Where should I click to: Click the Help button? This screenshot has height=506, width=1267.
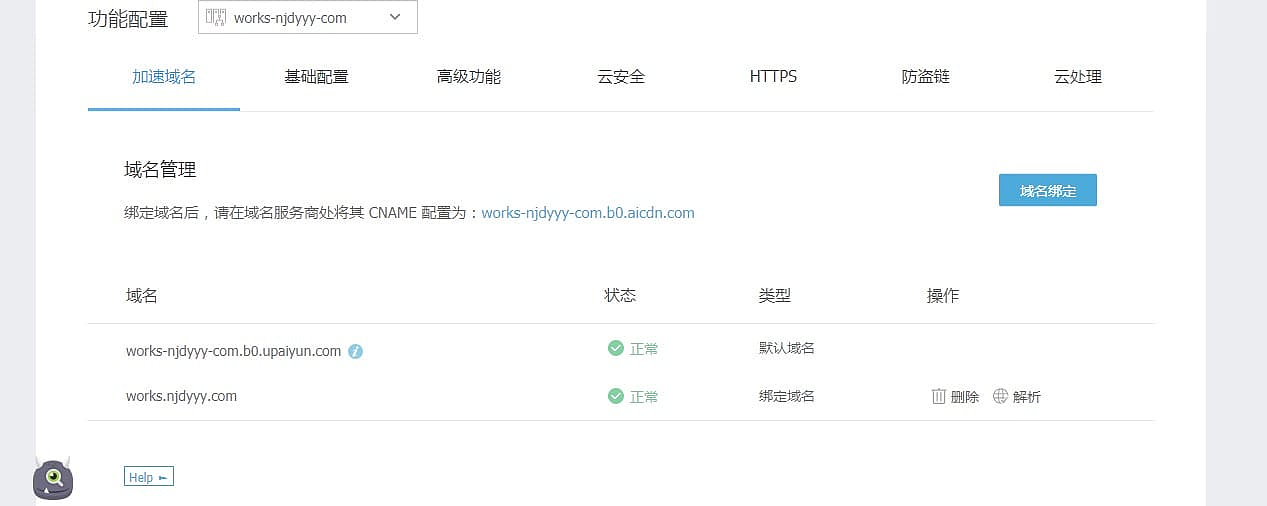[x=149, y=477]
